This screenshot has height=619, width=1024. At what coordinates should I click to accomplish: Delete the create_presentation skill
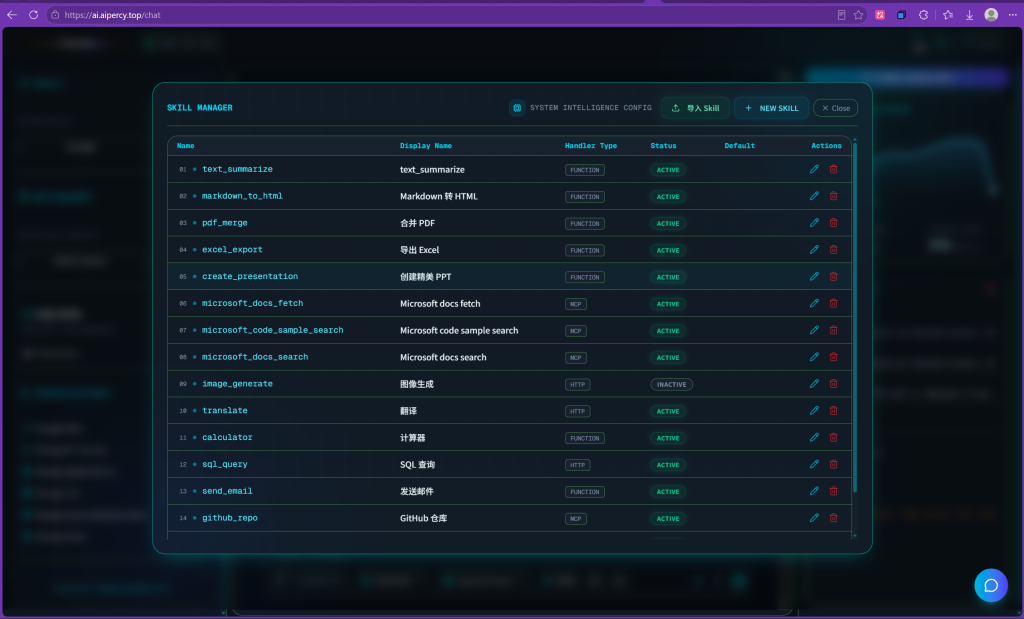tap(833, 276)
